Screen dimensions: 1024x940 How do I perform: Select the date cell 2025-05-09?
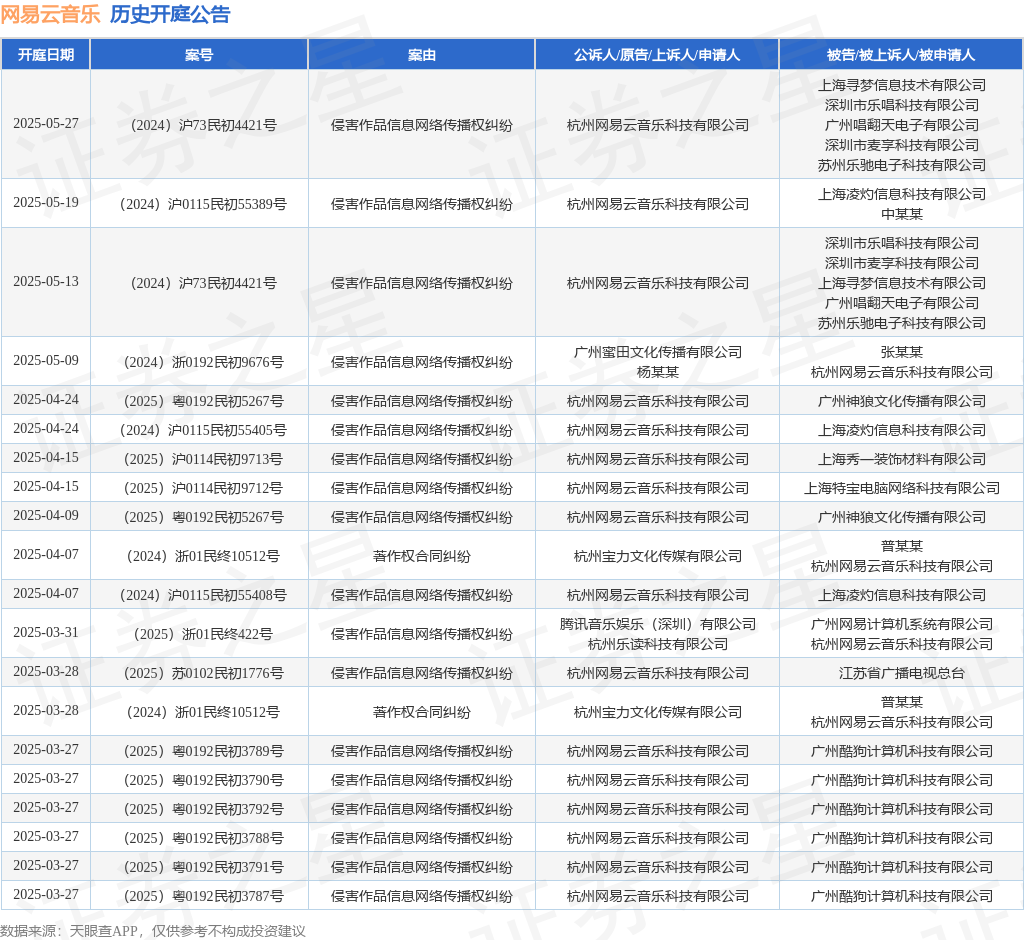(46, 361)
